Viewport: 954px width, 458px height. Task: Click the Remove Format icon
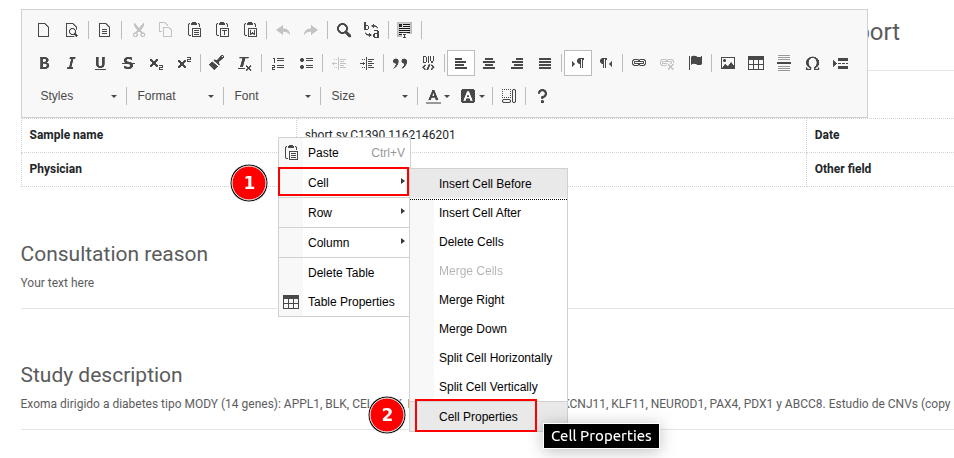pyautogui.click(x=245, y=63)
